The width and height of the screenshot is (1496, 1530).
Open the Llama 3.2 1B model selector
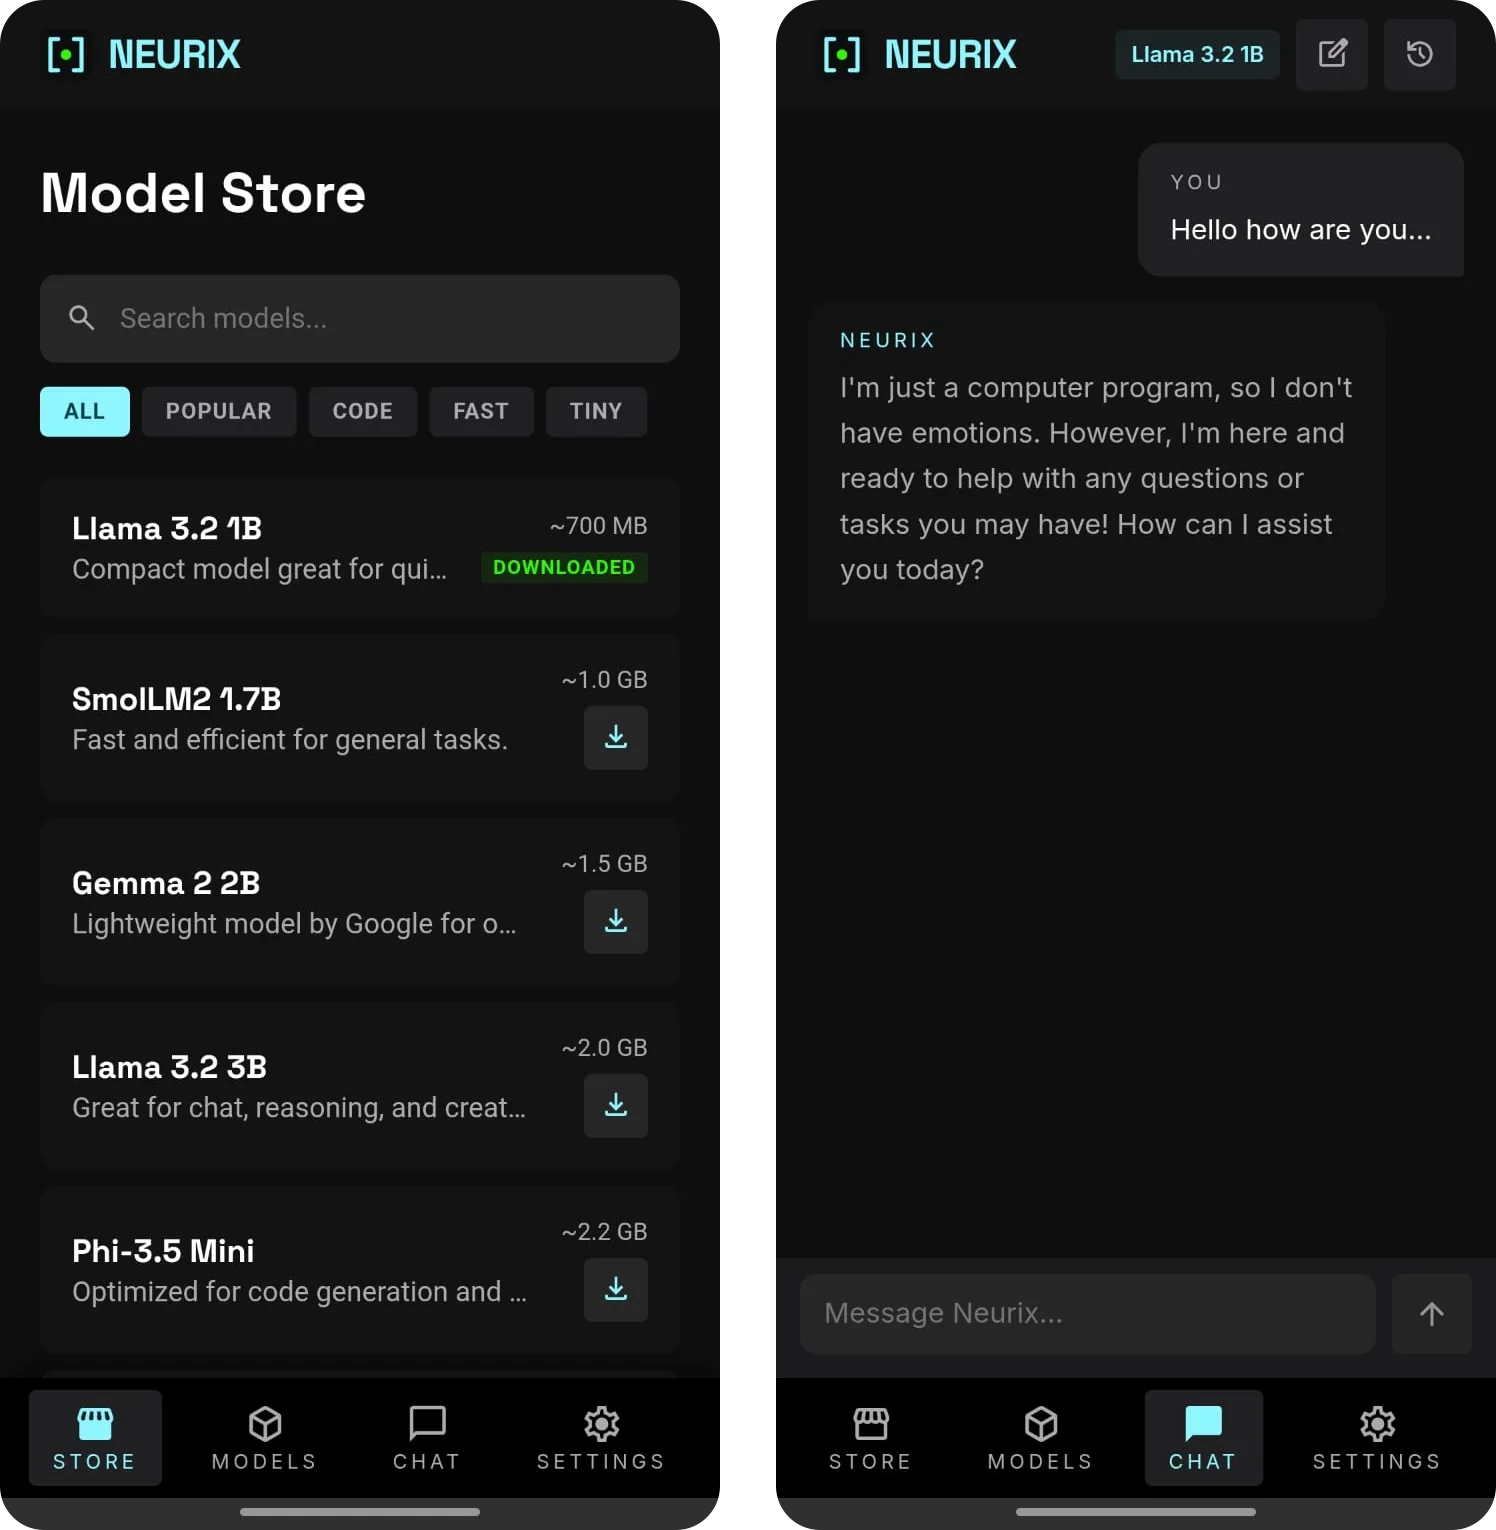[x=1198, y=54]
